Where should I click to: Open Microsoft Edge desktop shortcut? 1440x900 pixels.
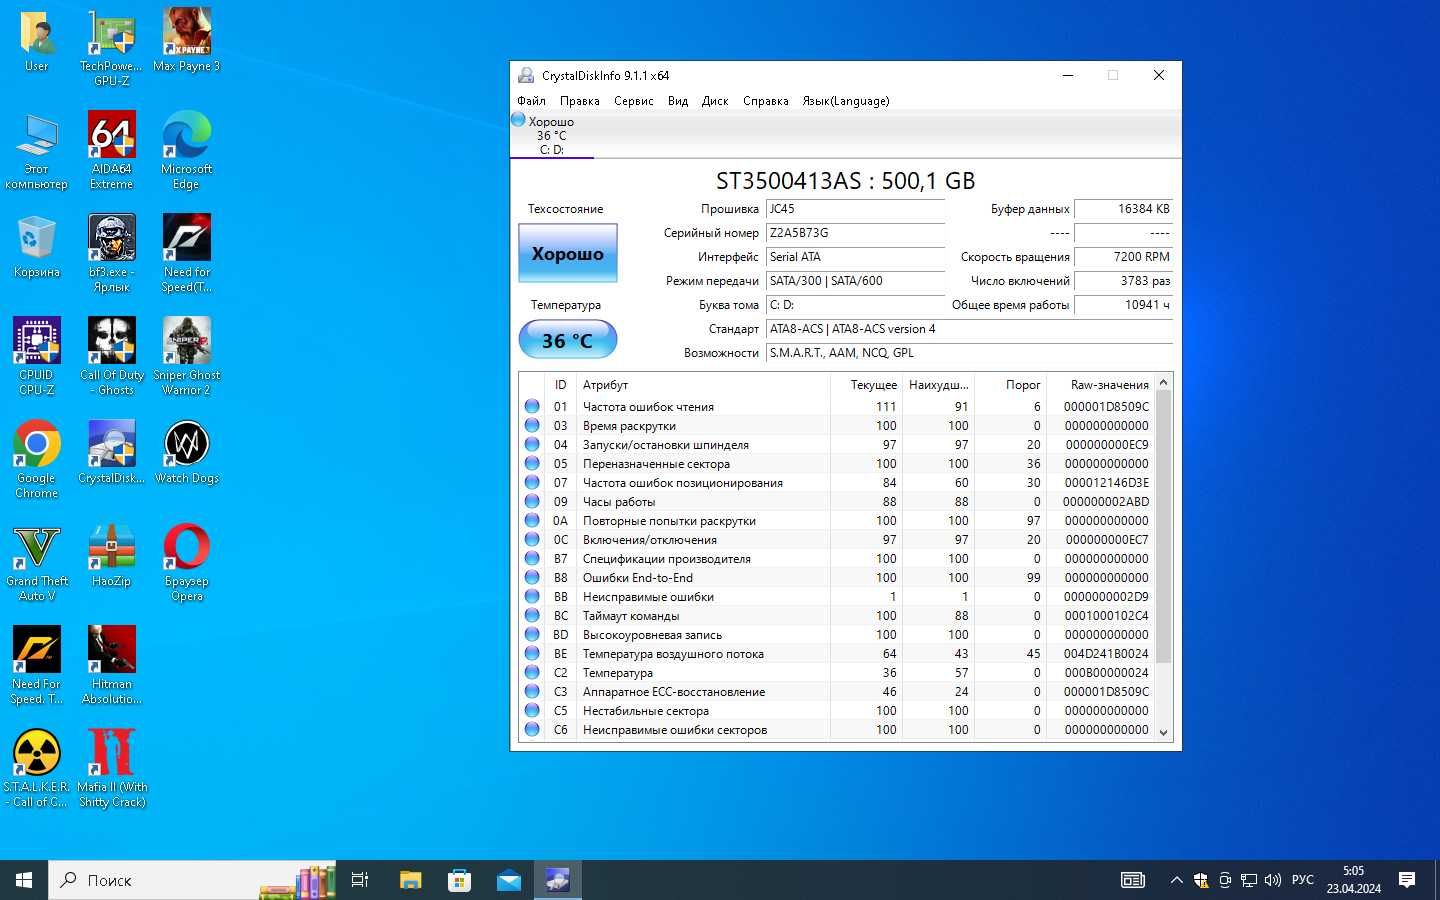186,151
